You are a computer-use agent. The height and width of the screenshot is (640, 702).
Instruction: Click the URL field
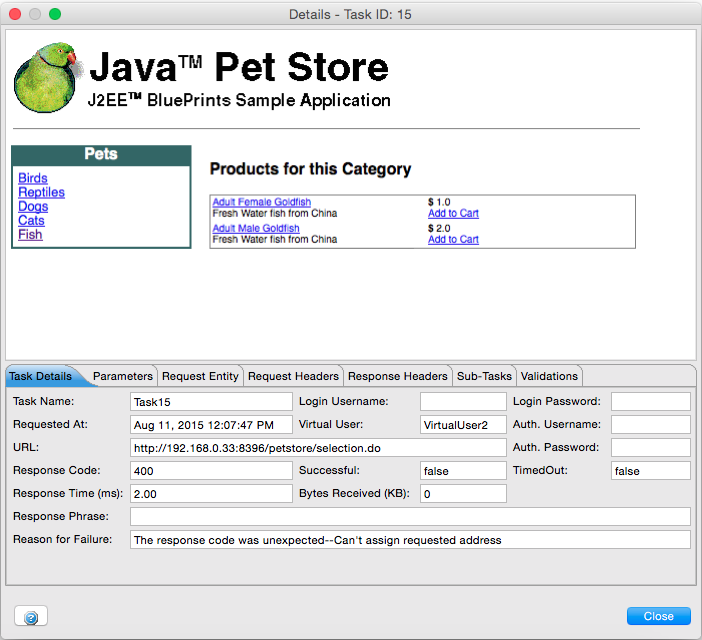(318, 448)
